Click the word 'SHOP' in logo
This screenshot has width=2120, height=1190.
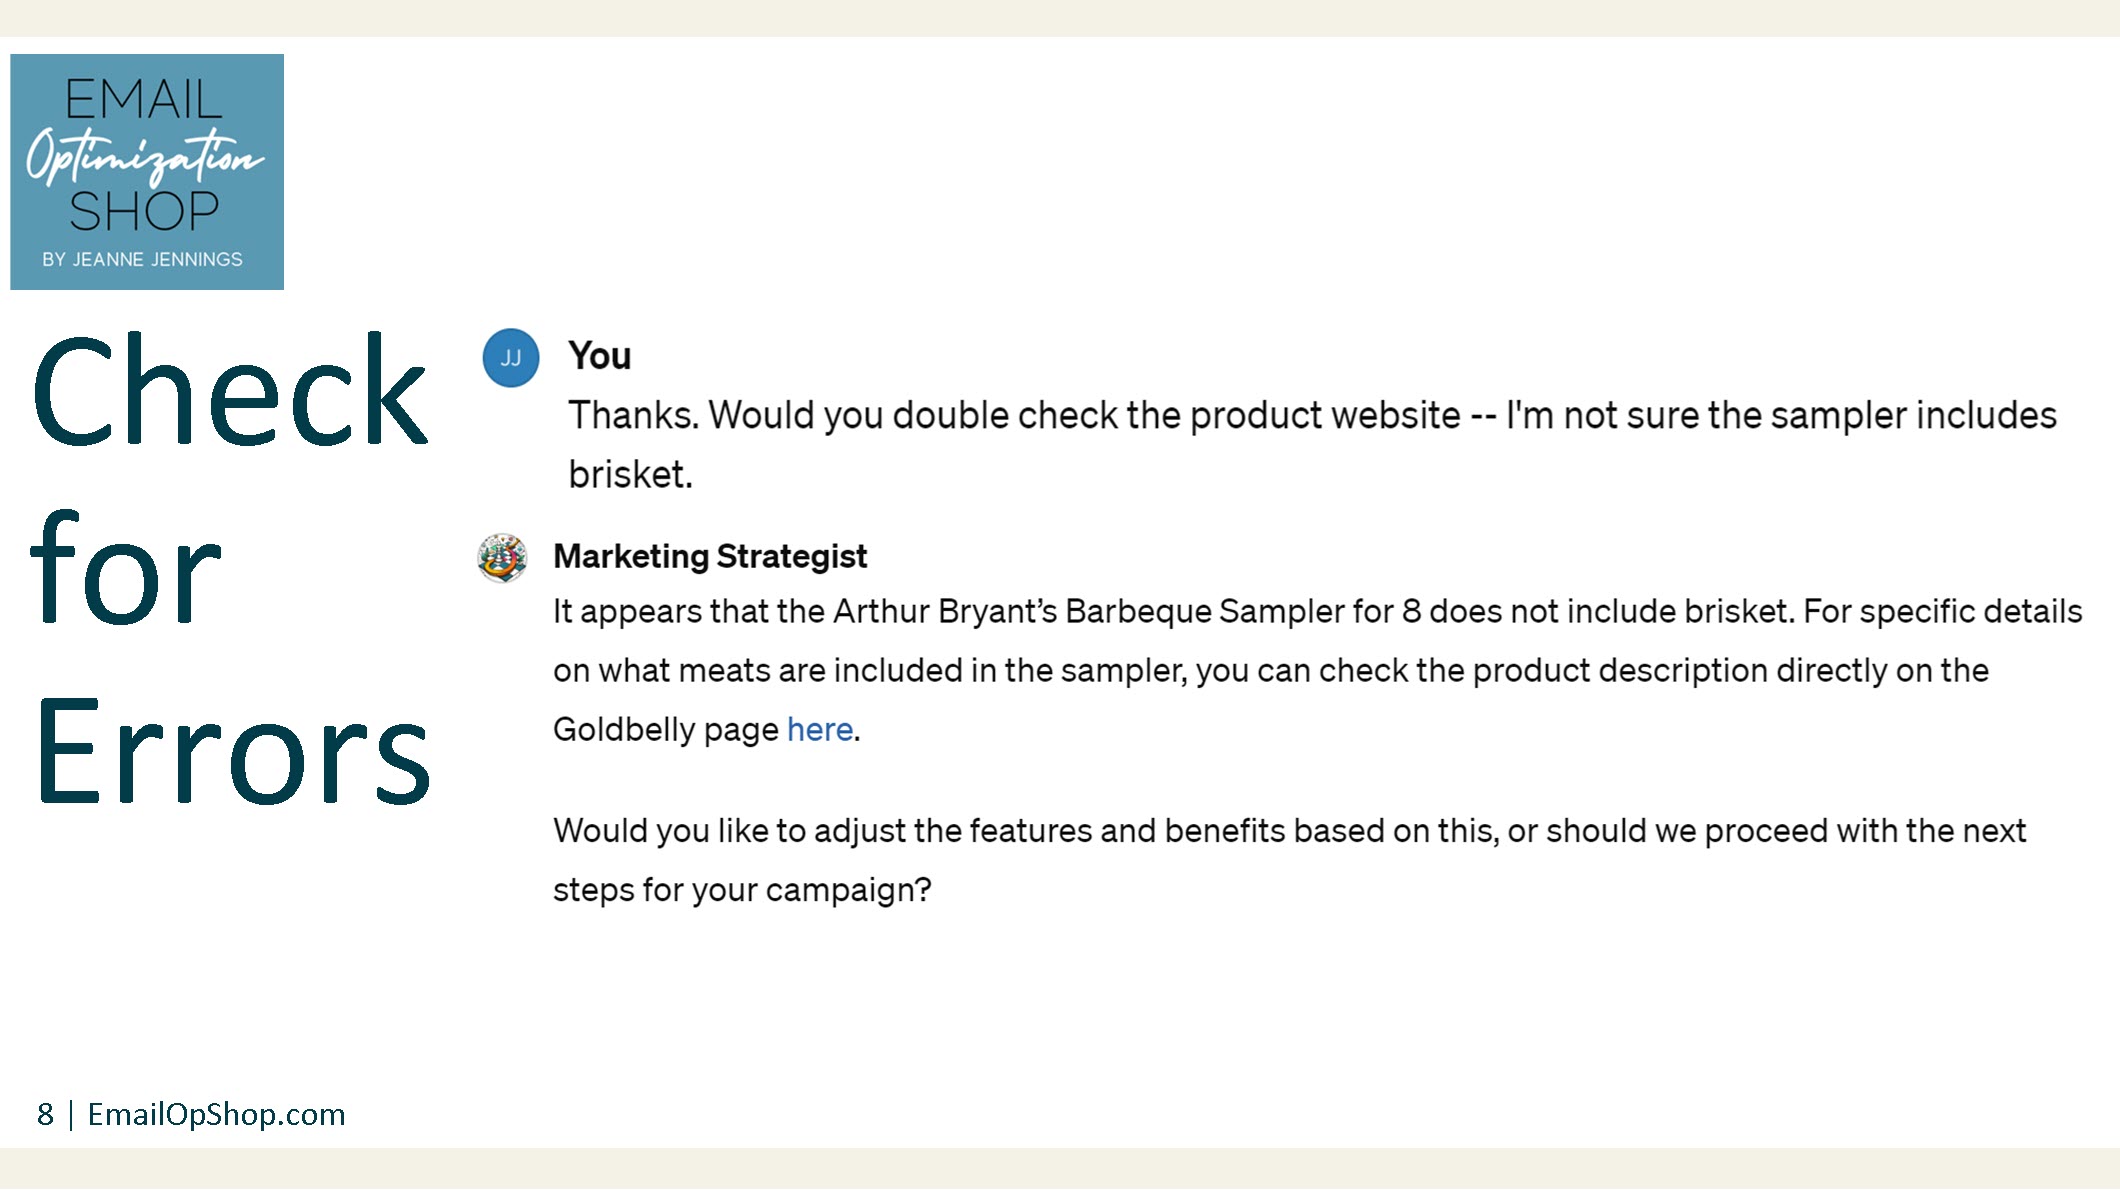[144, 211]
